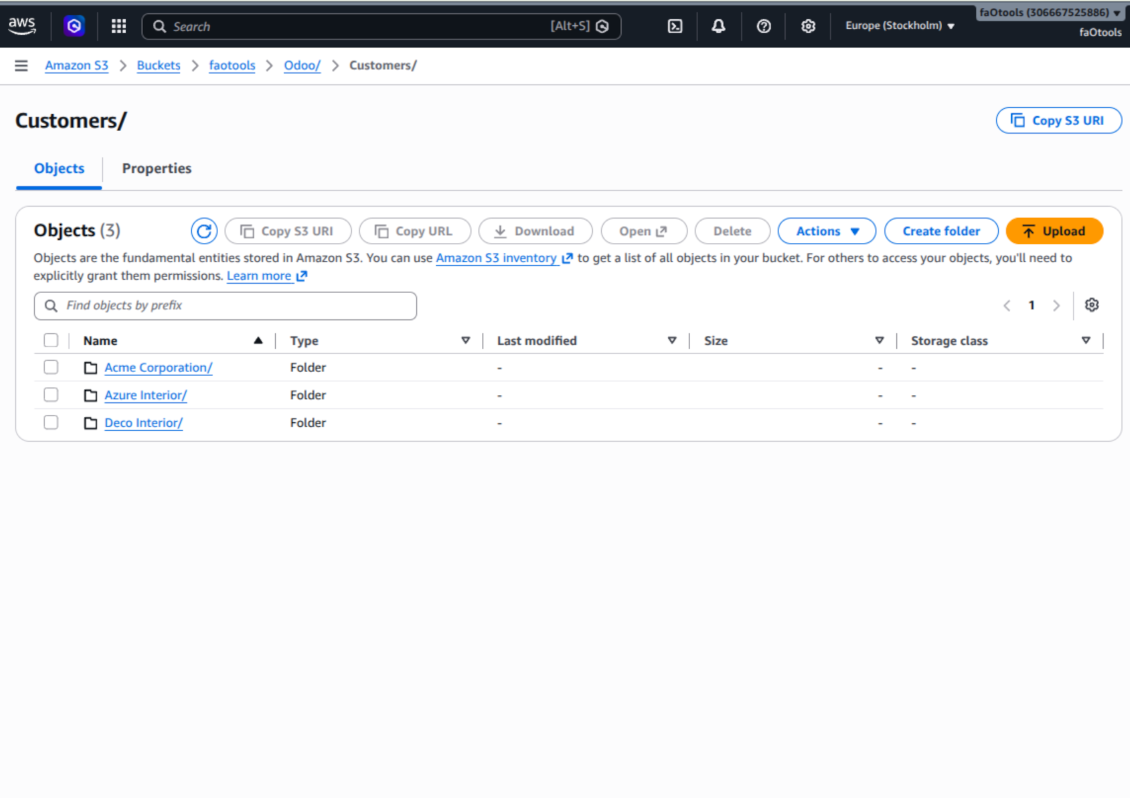The width and height of the screenshot is (1130, 798).
Task: Open the services grid menu icon
Action: (x=119, y=26)
